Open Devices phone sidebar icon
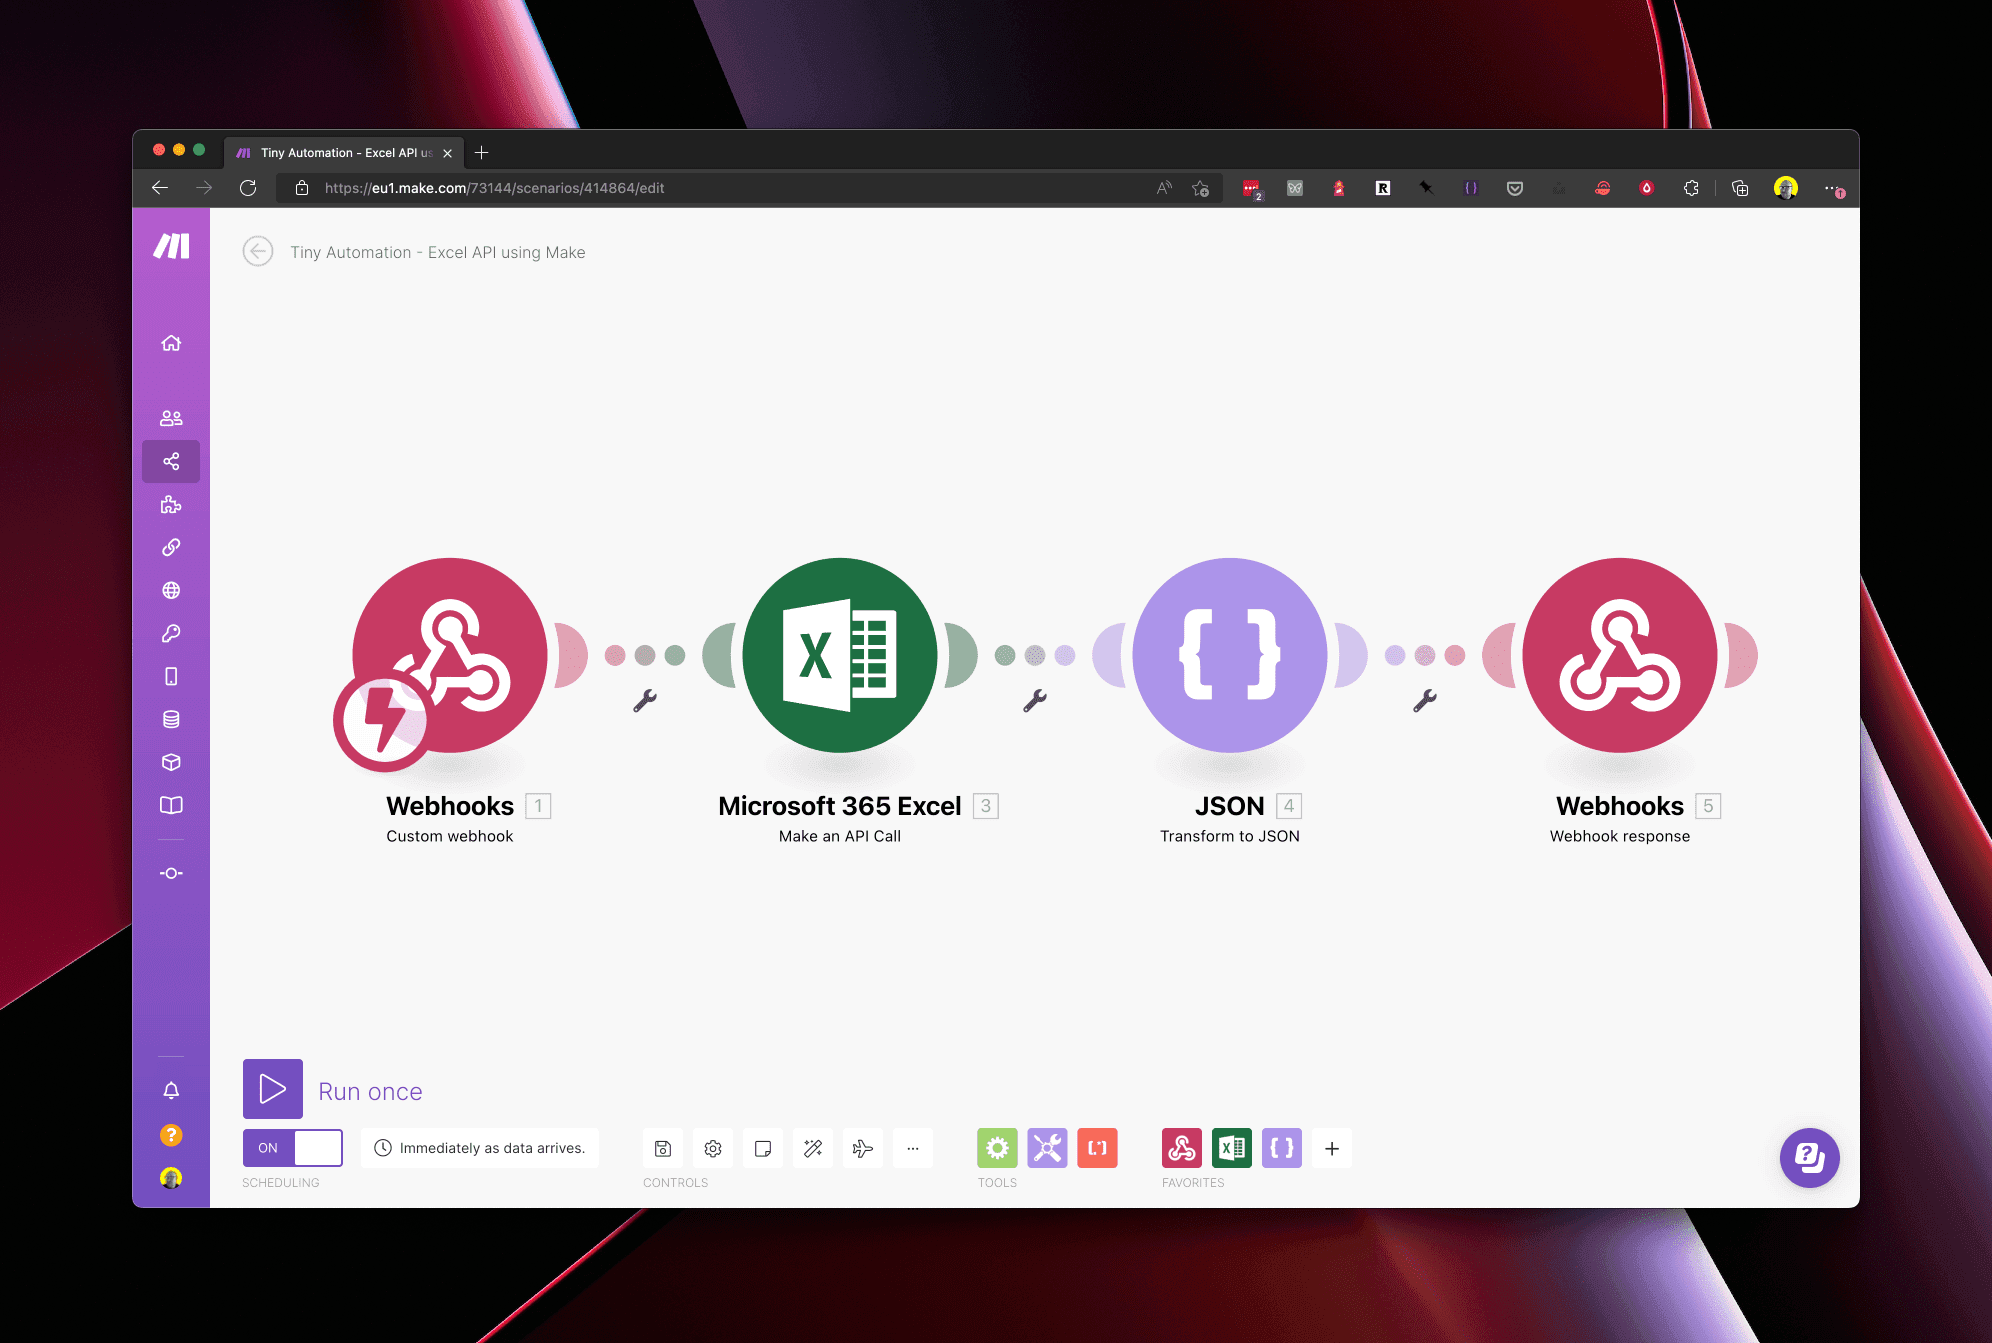 point(171,676)
